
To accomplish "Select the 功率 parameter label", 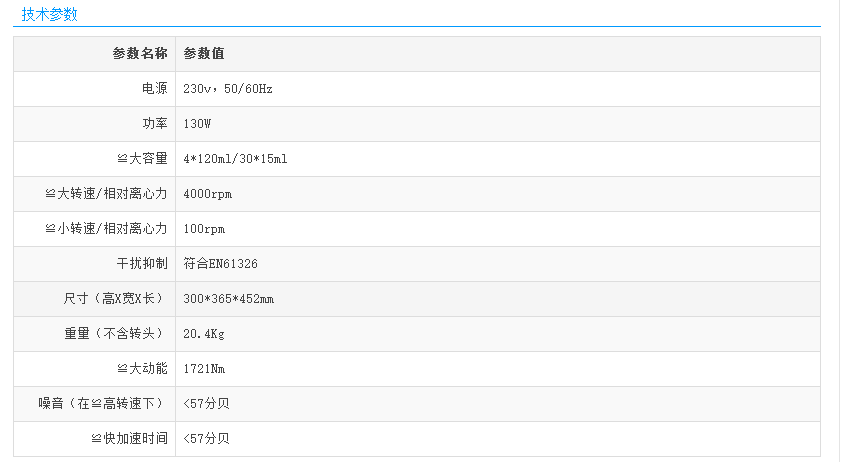I will (x=154, y=124).
